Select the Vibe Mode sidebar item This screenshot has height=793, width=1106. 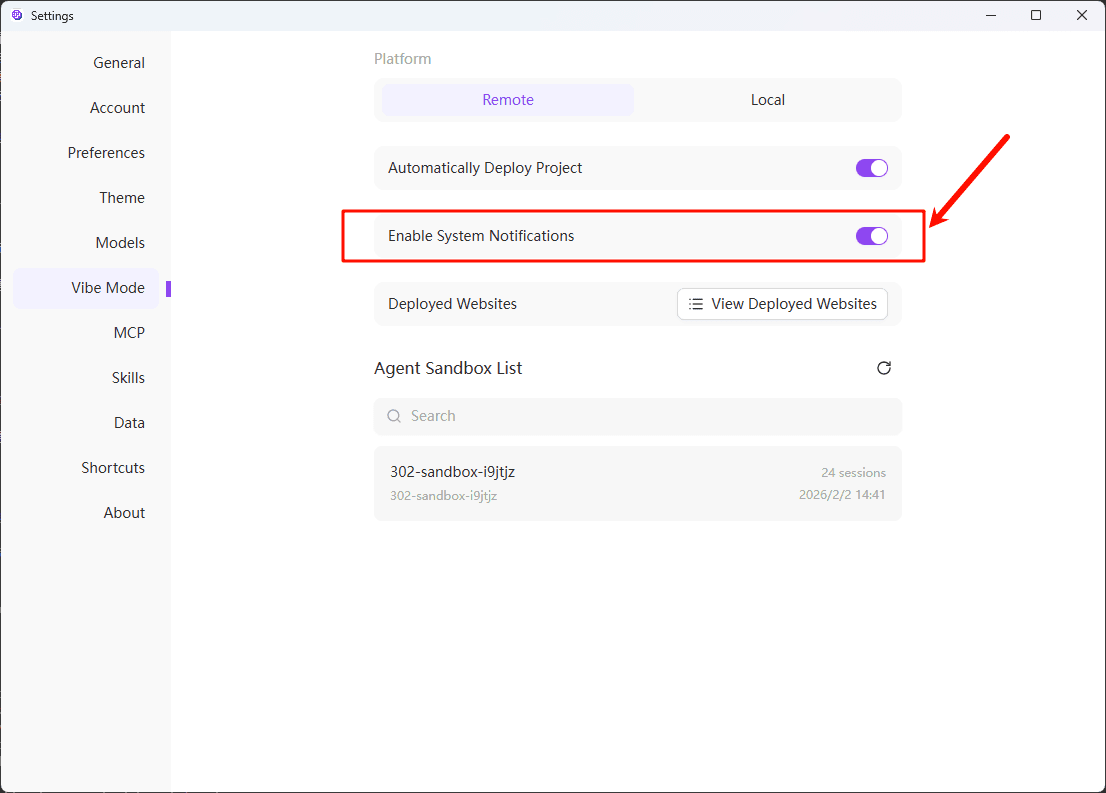[108, 288]
